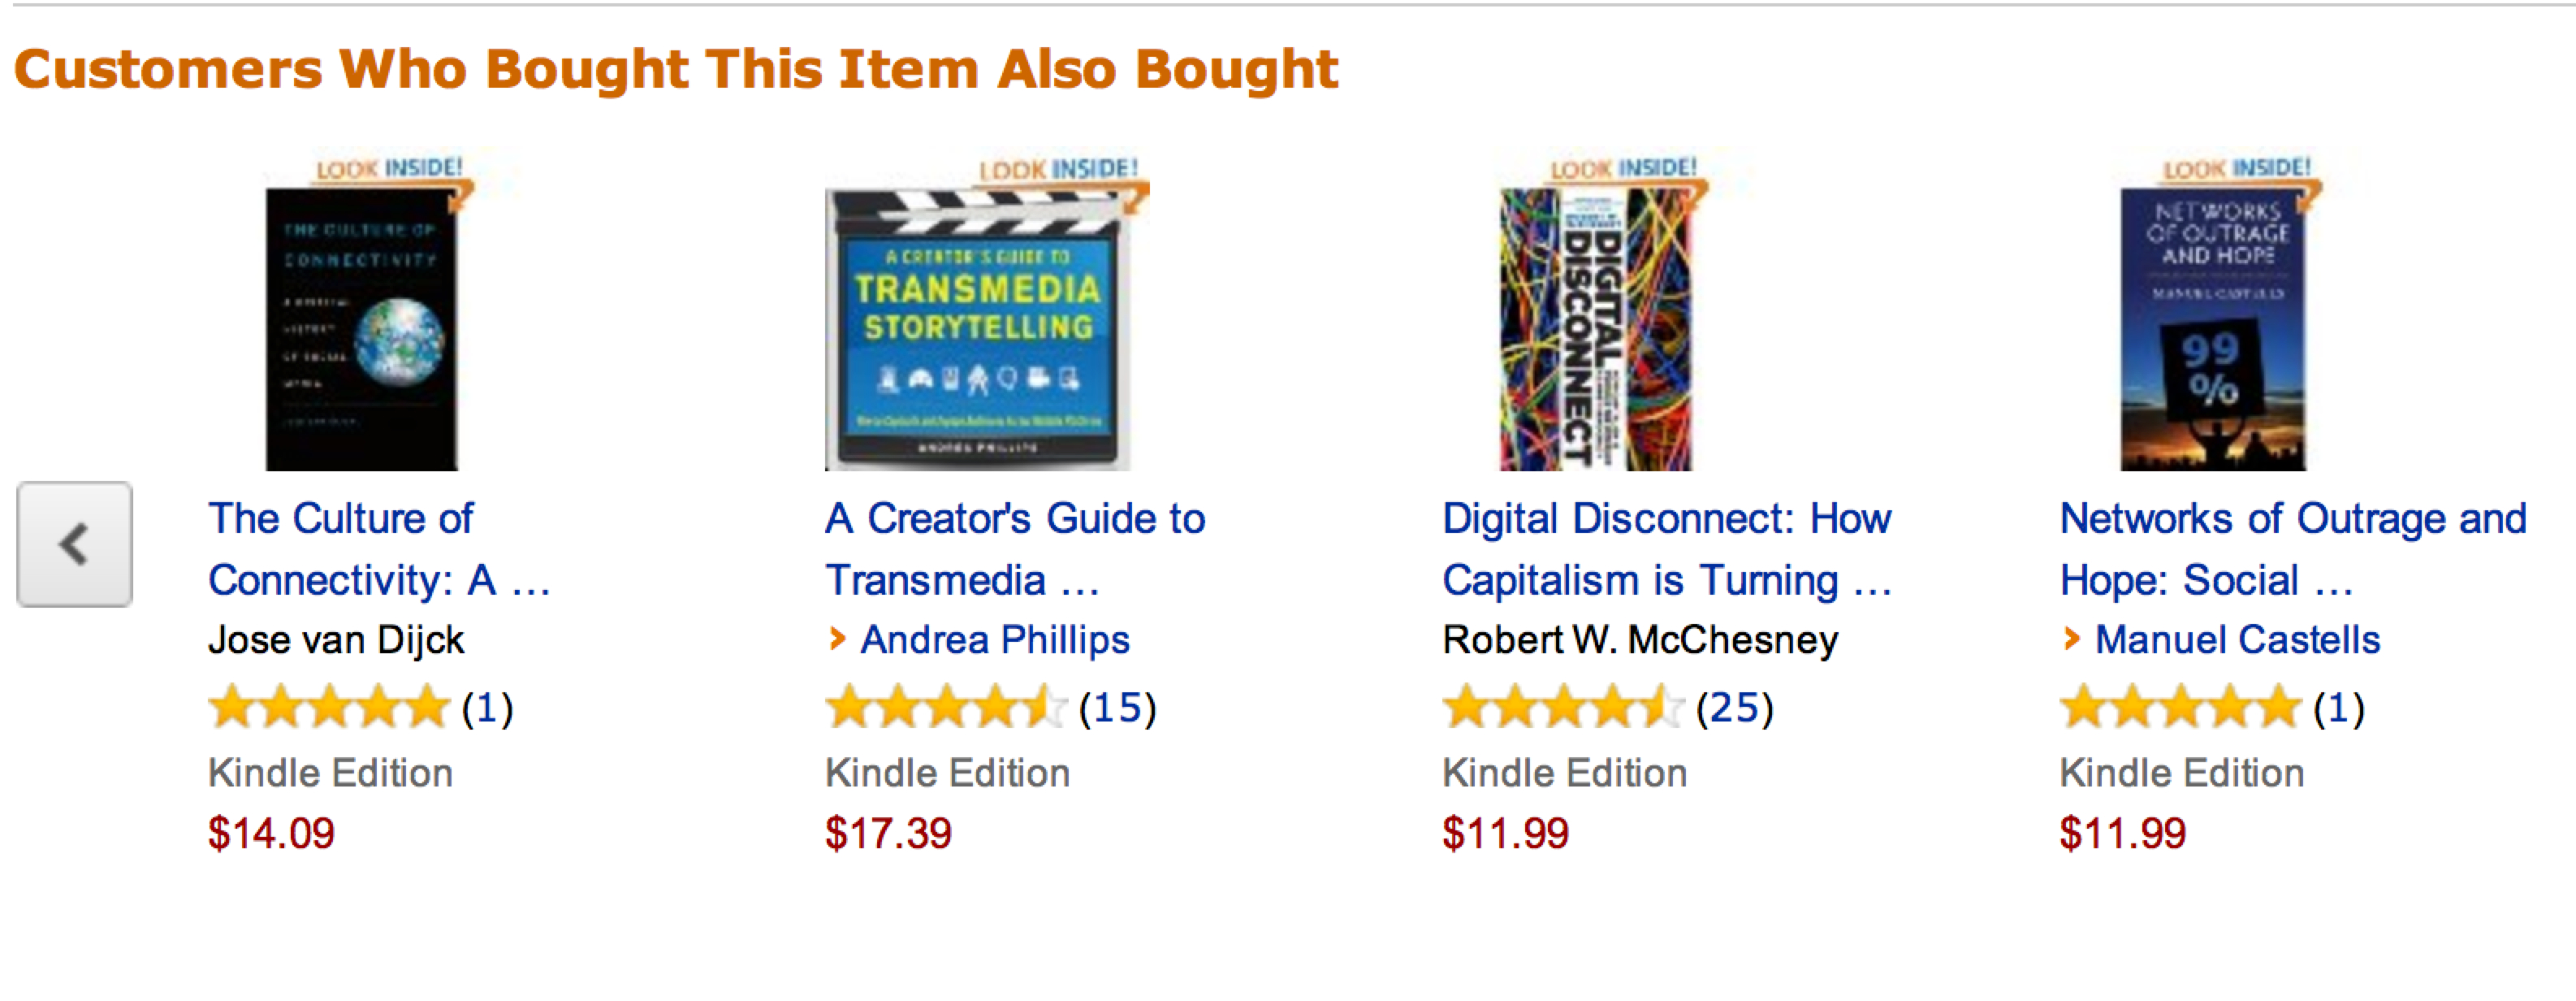Click star rating for Transmedia Storytelling
Viewport: 2576px width, 1001px height.
pos(945,707)
